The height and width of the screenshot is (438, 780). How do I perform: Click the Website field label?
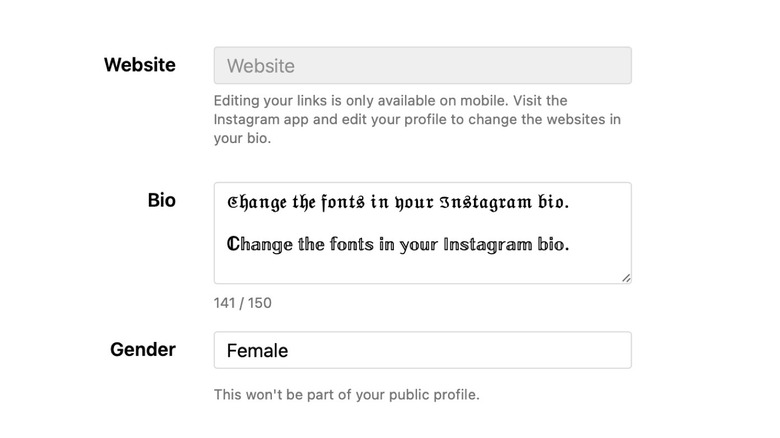pyautogui.click(x=139, y=65)
